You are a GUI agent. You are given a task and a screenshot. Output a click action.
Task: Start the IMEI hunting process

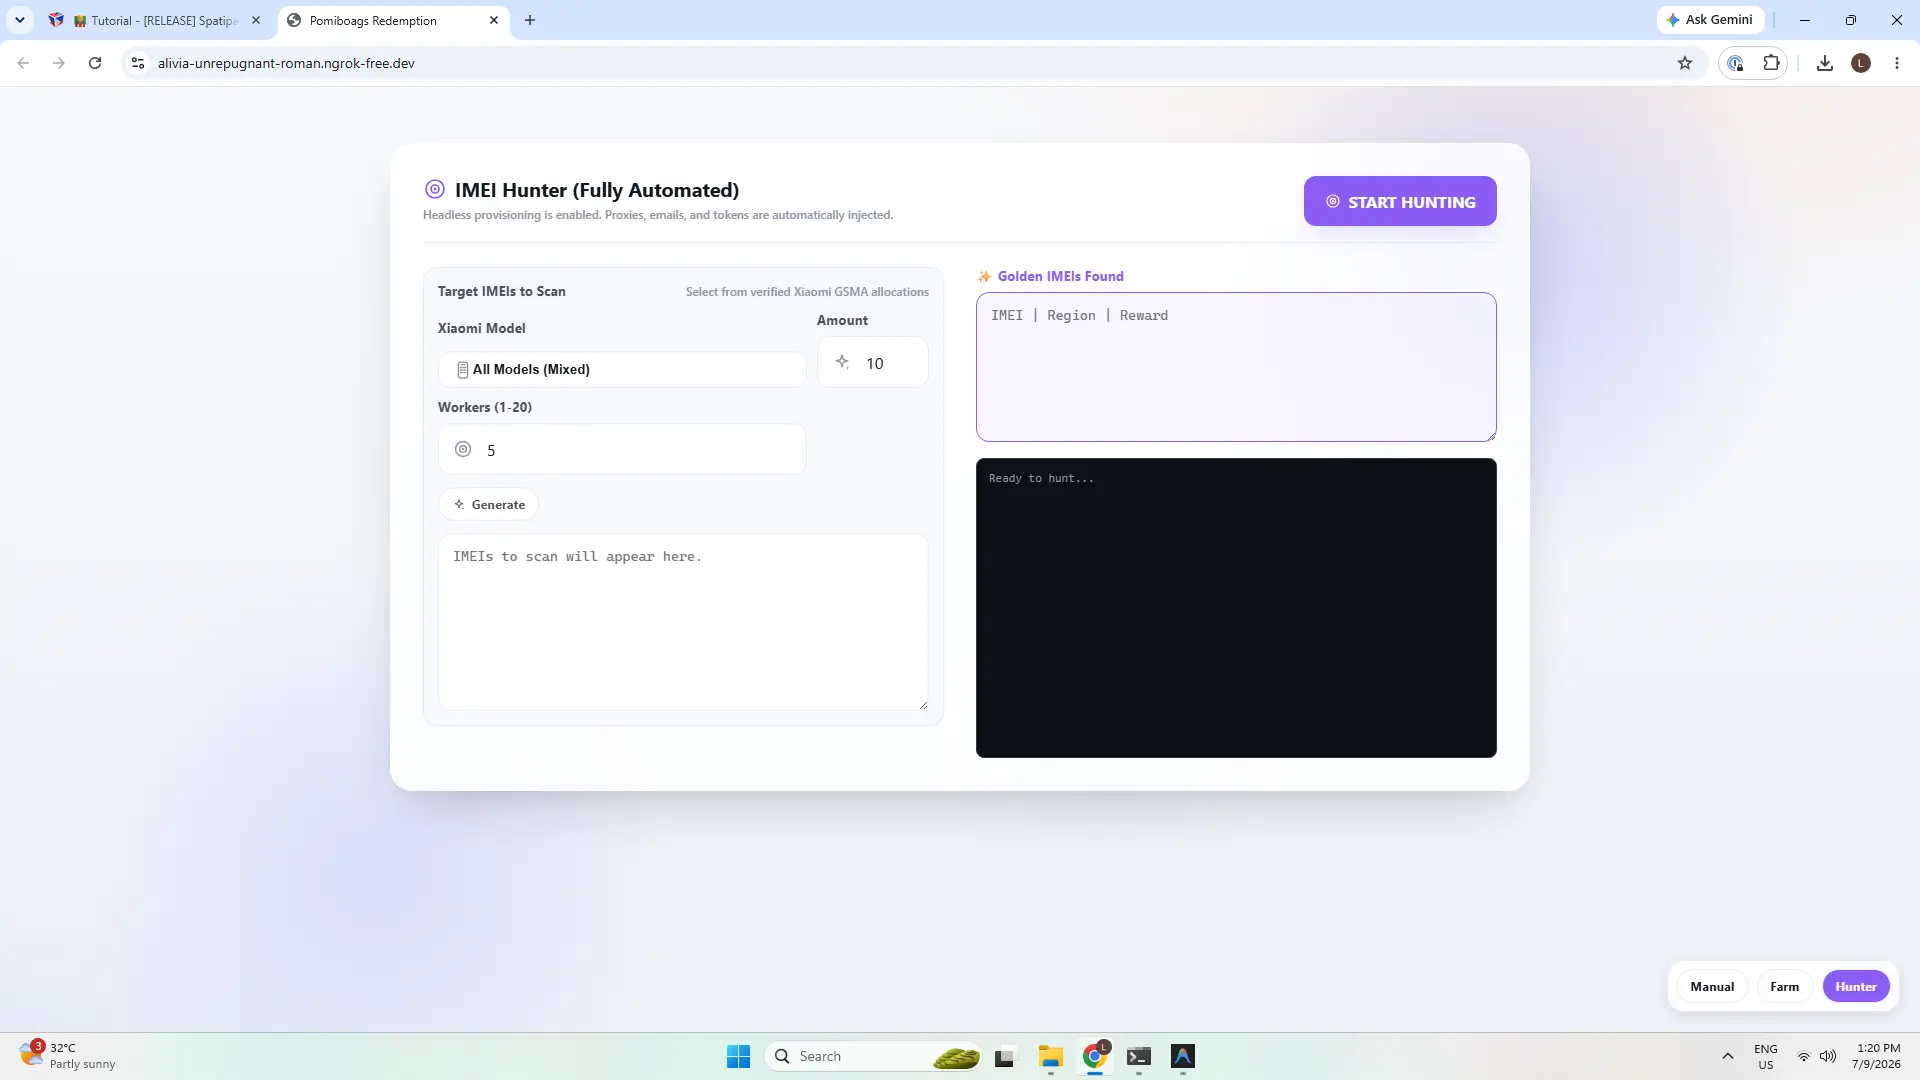point(1400,201)
